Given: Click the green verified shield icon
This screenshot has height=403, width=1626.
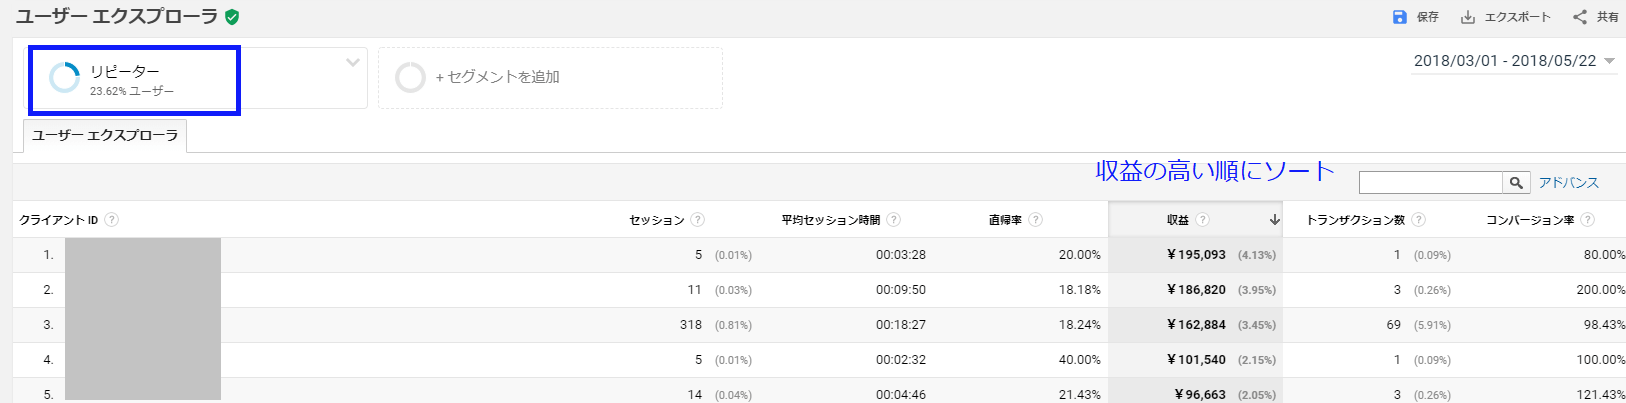Looking at the screenshot, I should tap(232, 17).
